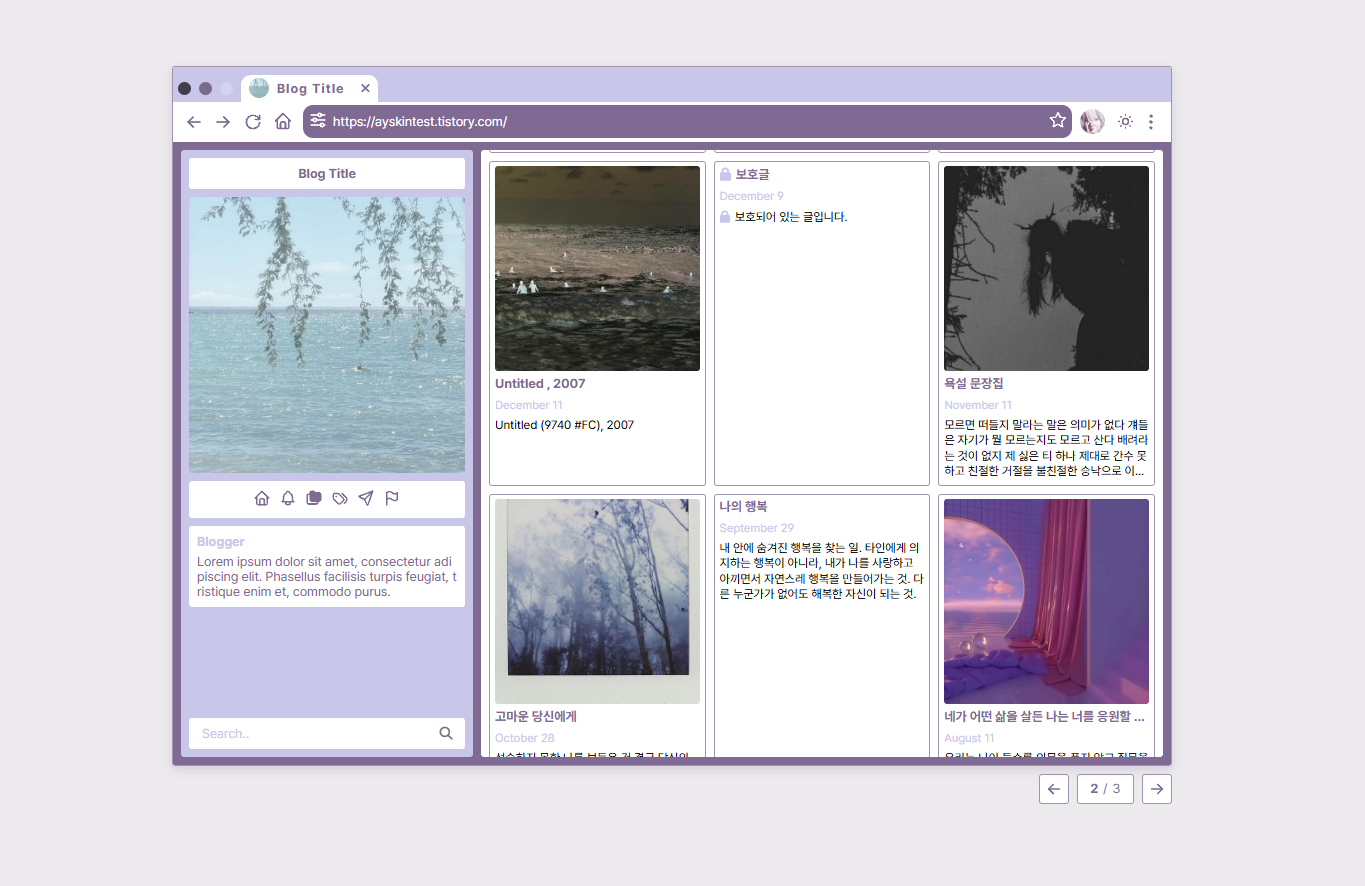The width and height of the screenshot is (1365, 886).
Task: Click the browser home icon in the toolbar
Action: (x=283, y=122)
